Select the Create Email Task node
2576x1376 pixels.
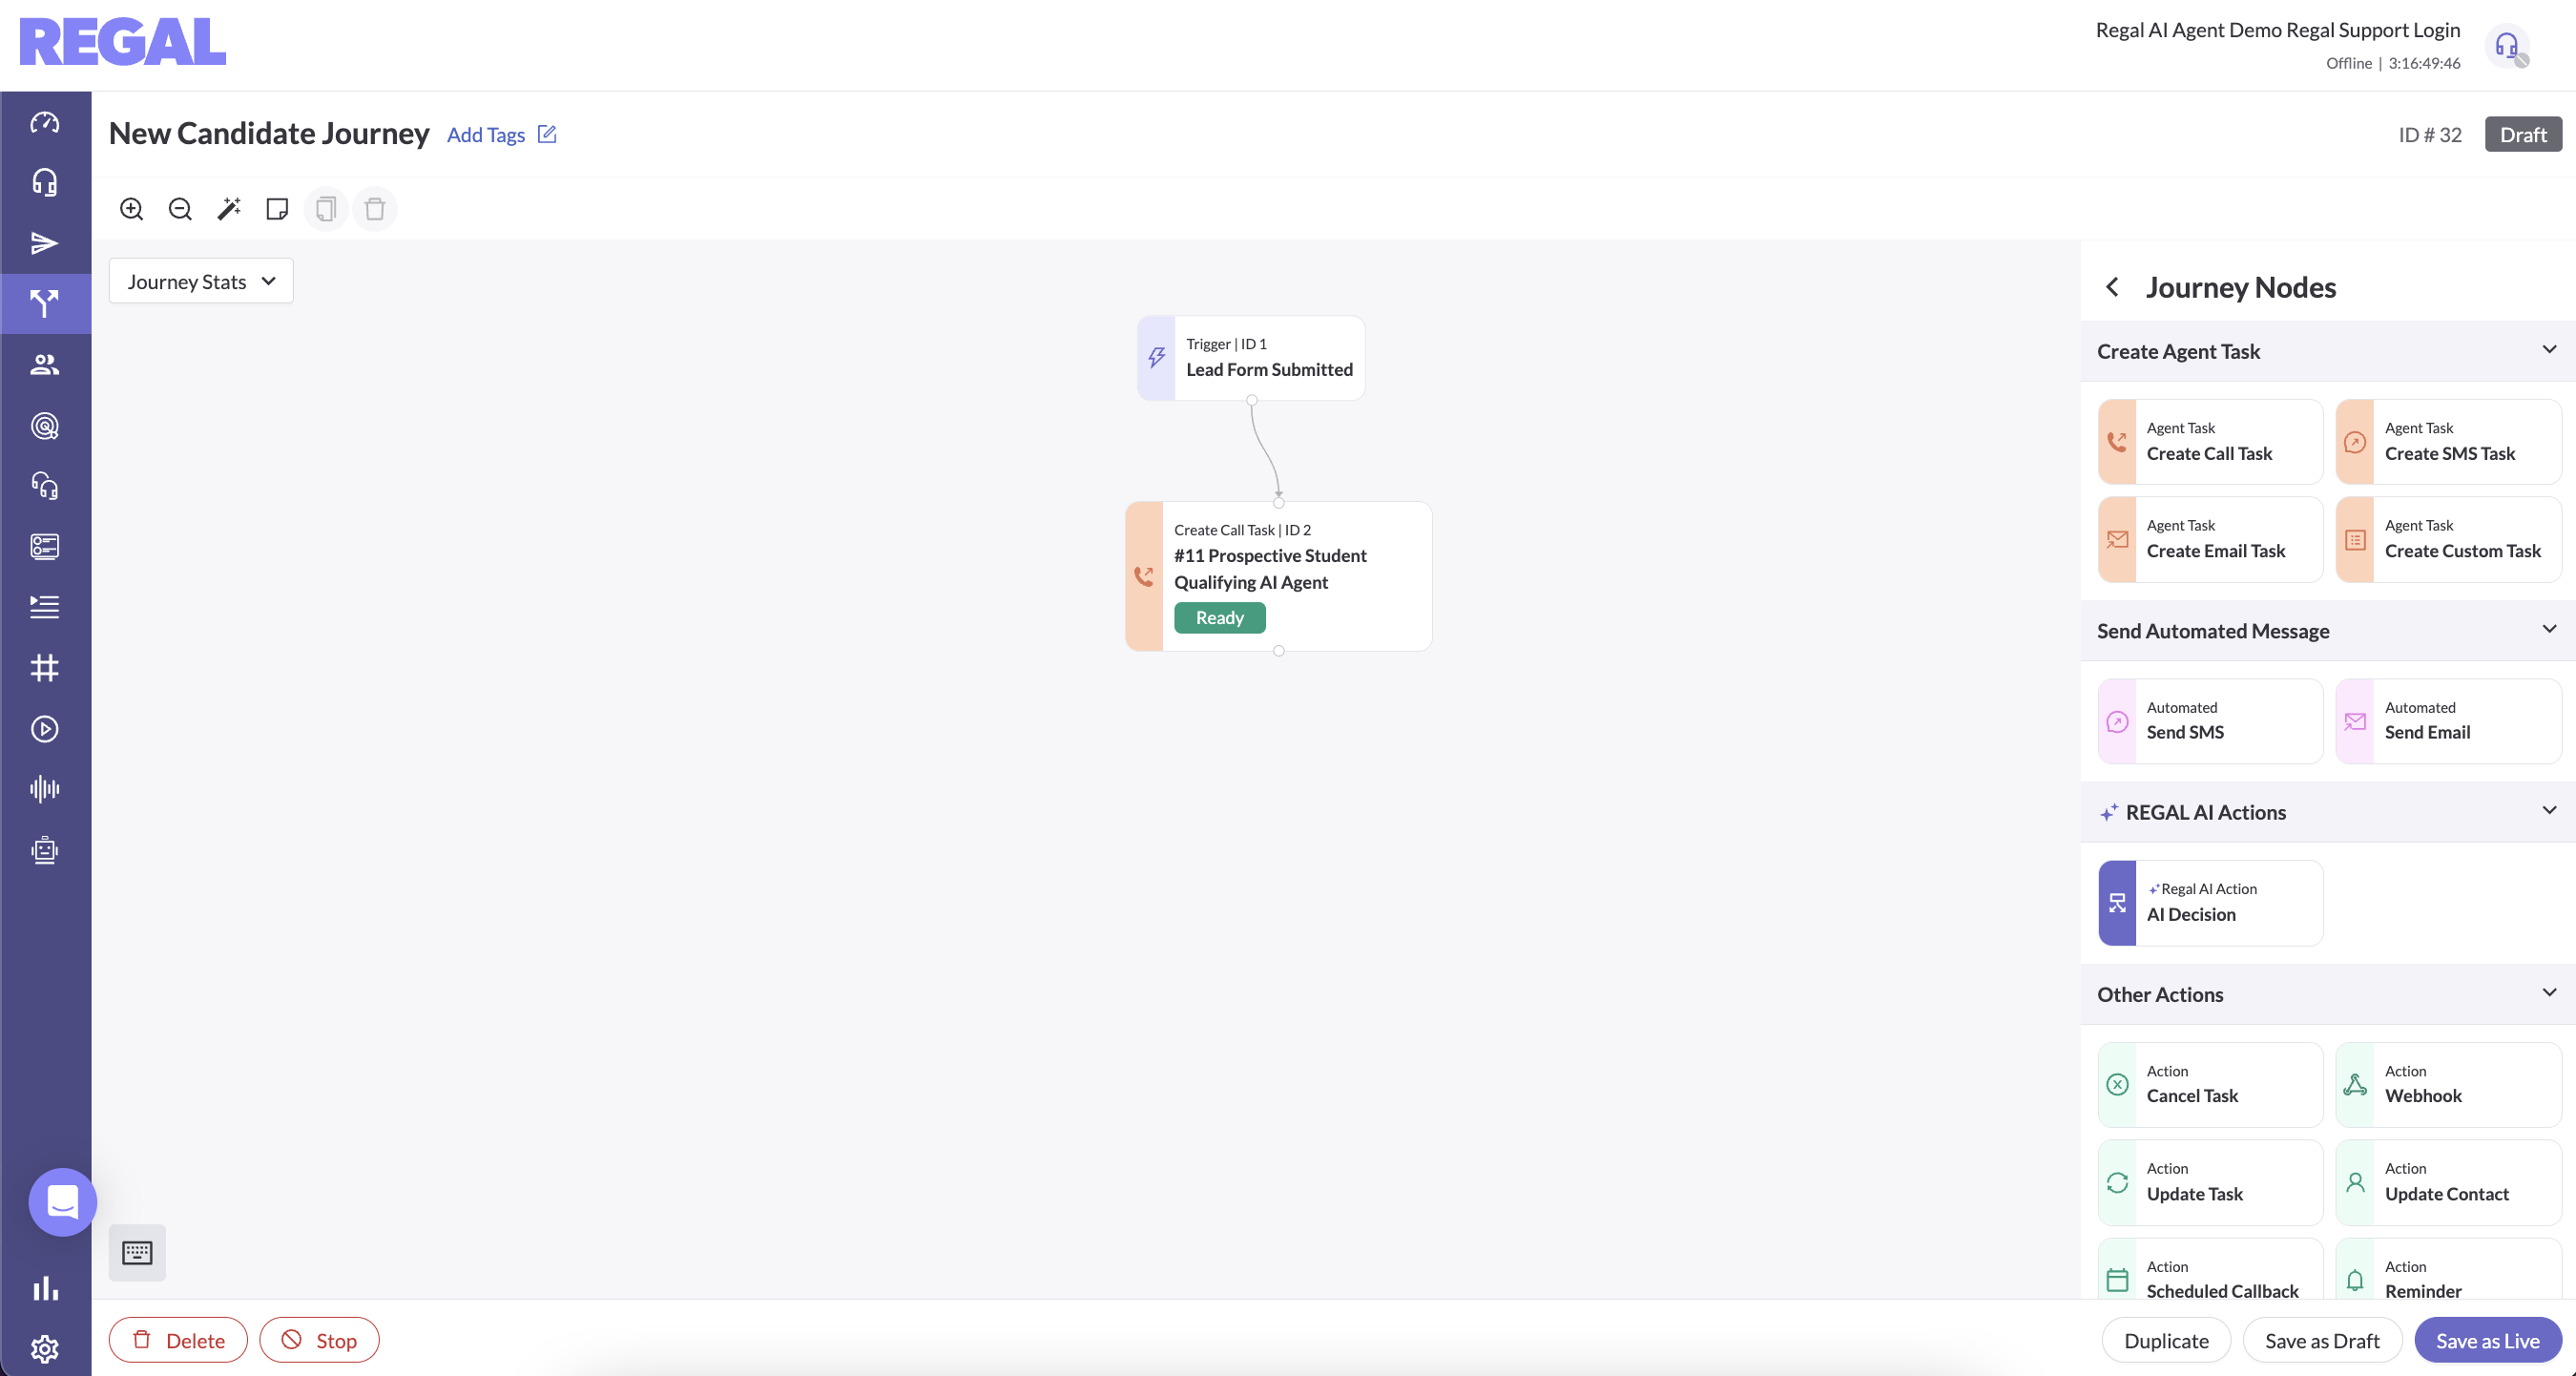pos(2210,539)
